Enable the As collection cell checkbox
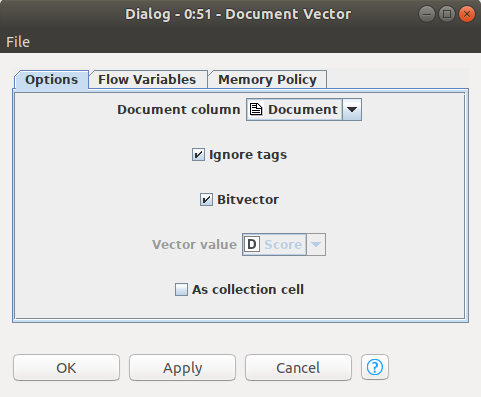Image resolution: width=481 pixels, height=397 pixels. click(x=181, y=289)
